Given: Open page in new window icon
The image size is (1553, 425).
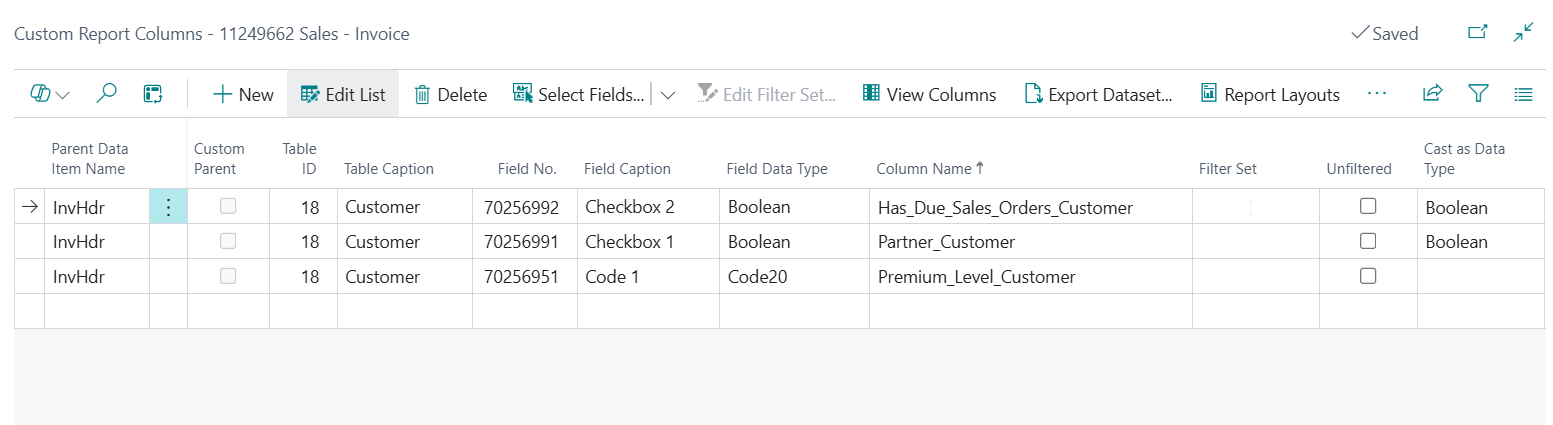Looking at the screenshot, I should point(1477,33).
